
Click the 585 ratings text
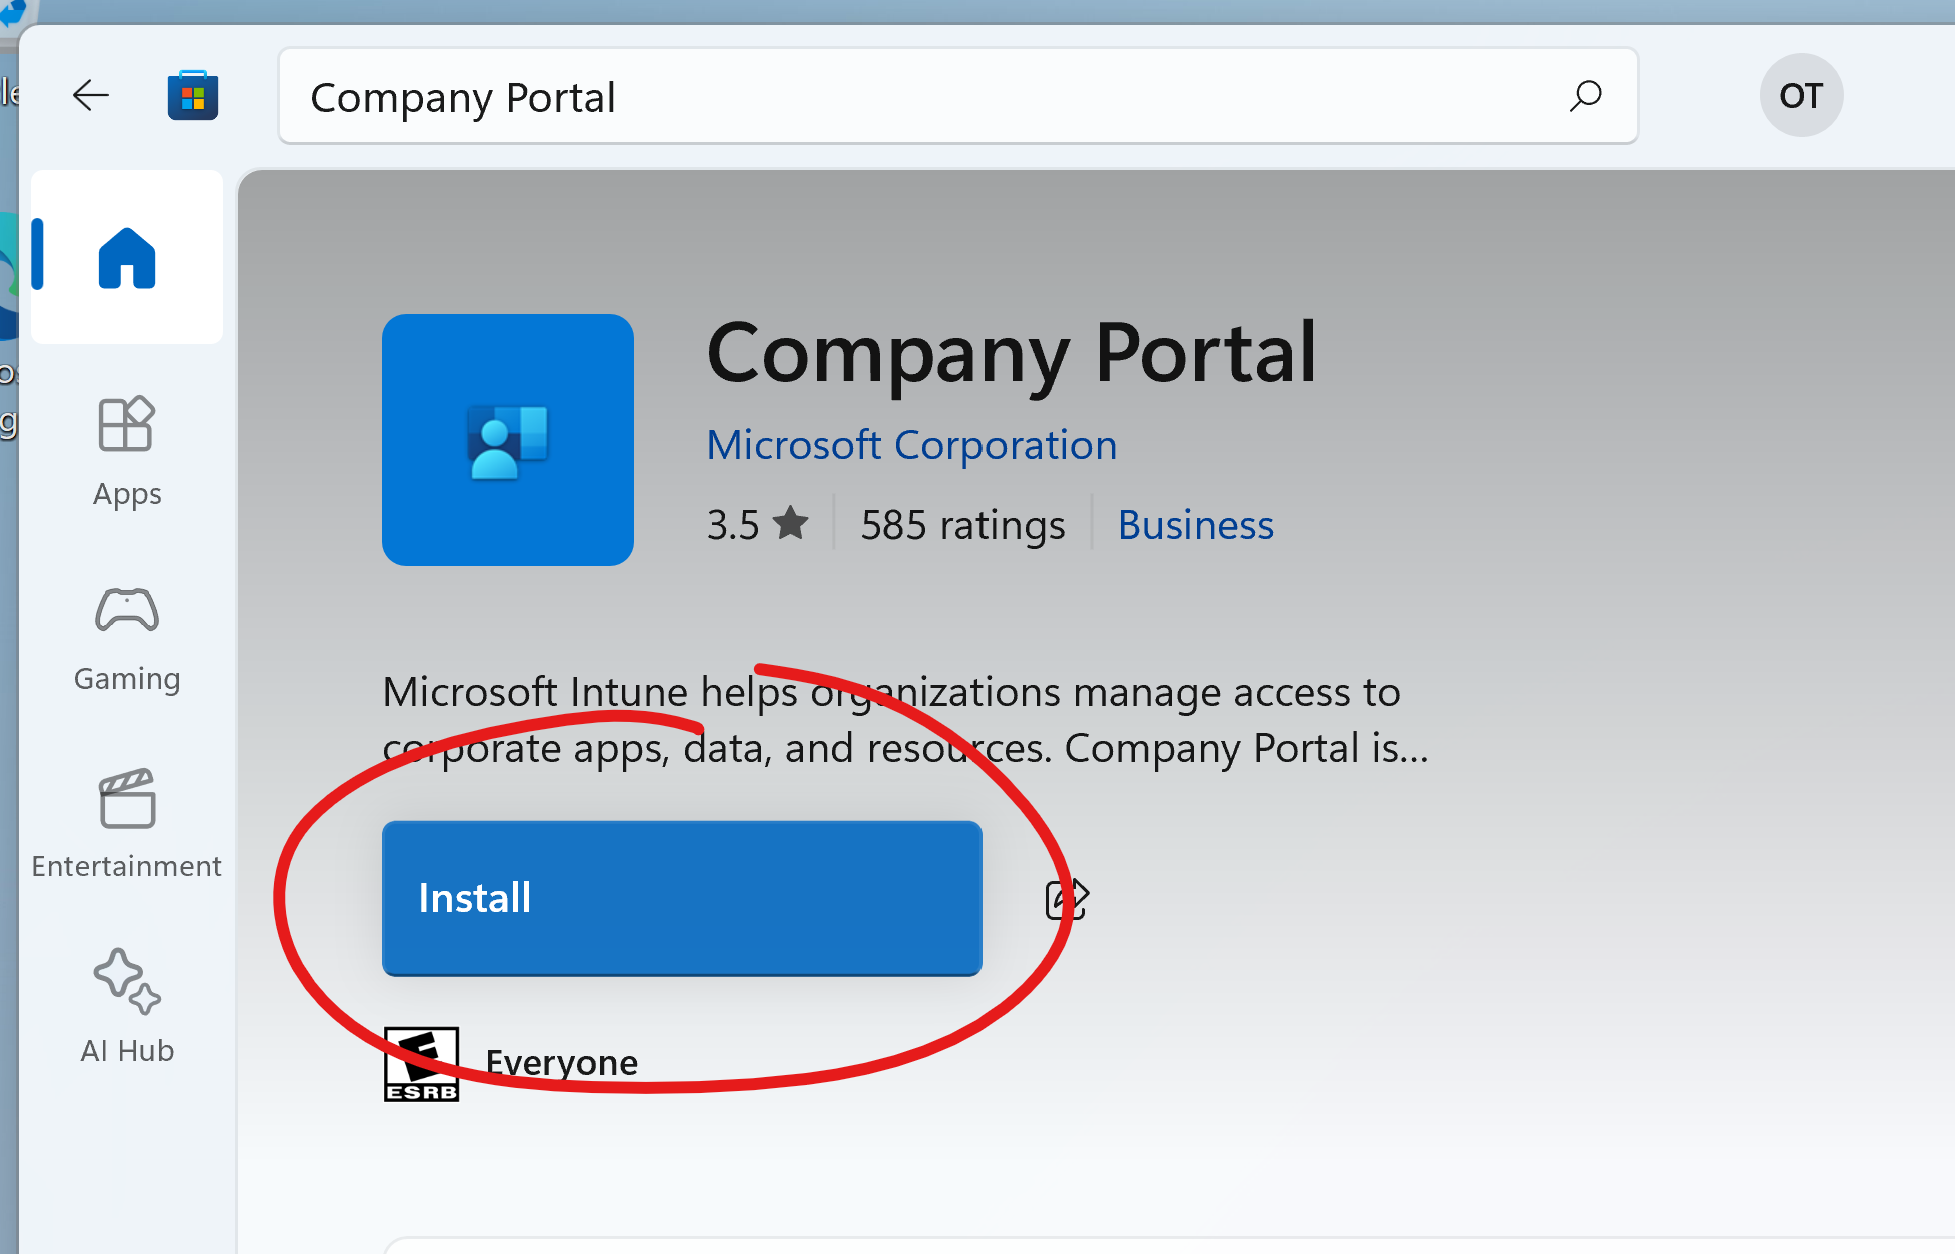tap(963, 525)
